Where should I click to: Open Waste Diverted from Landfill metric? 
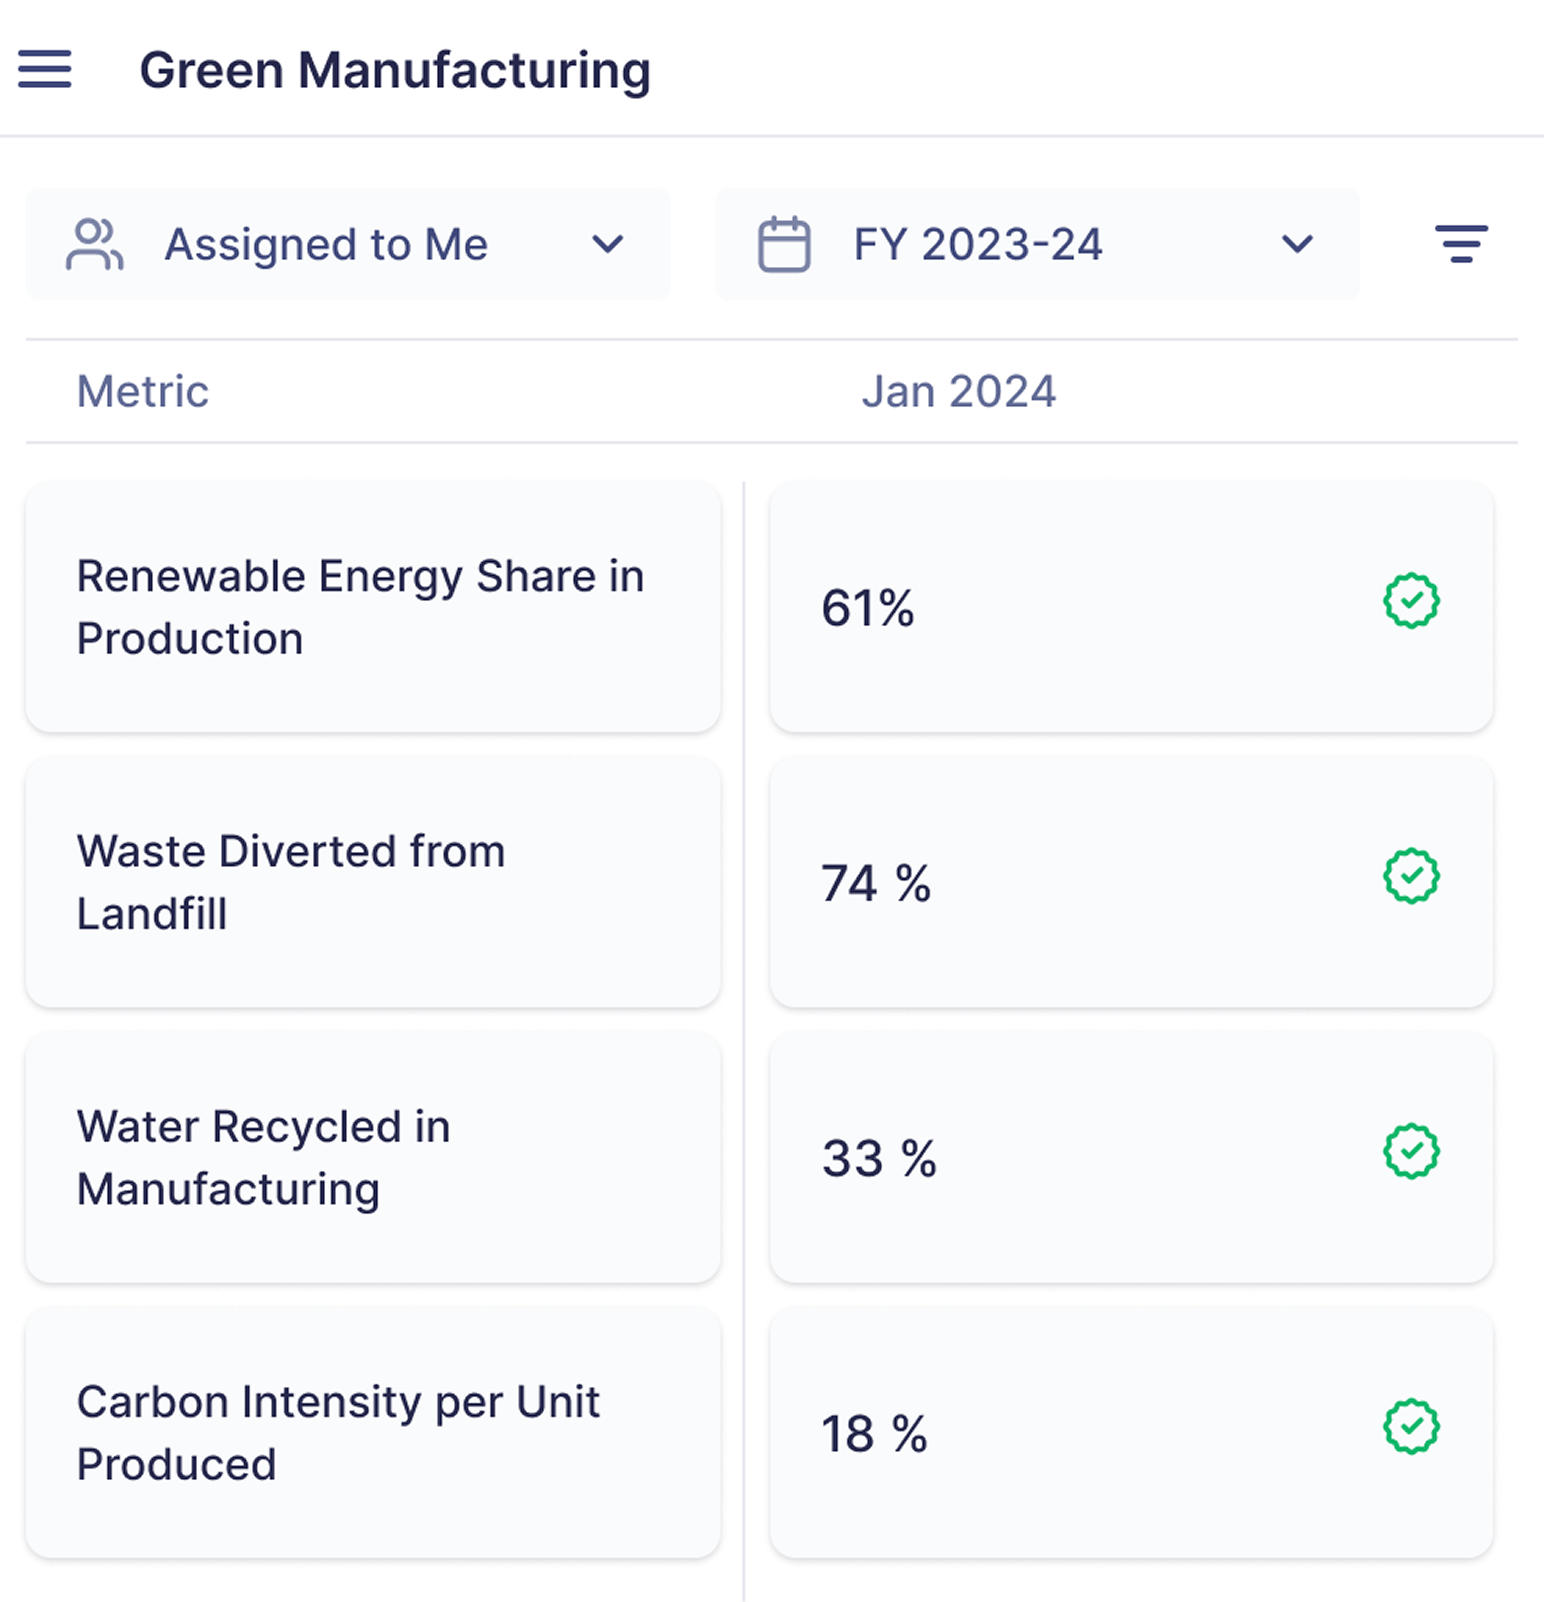tap(373, 882)
